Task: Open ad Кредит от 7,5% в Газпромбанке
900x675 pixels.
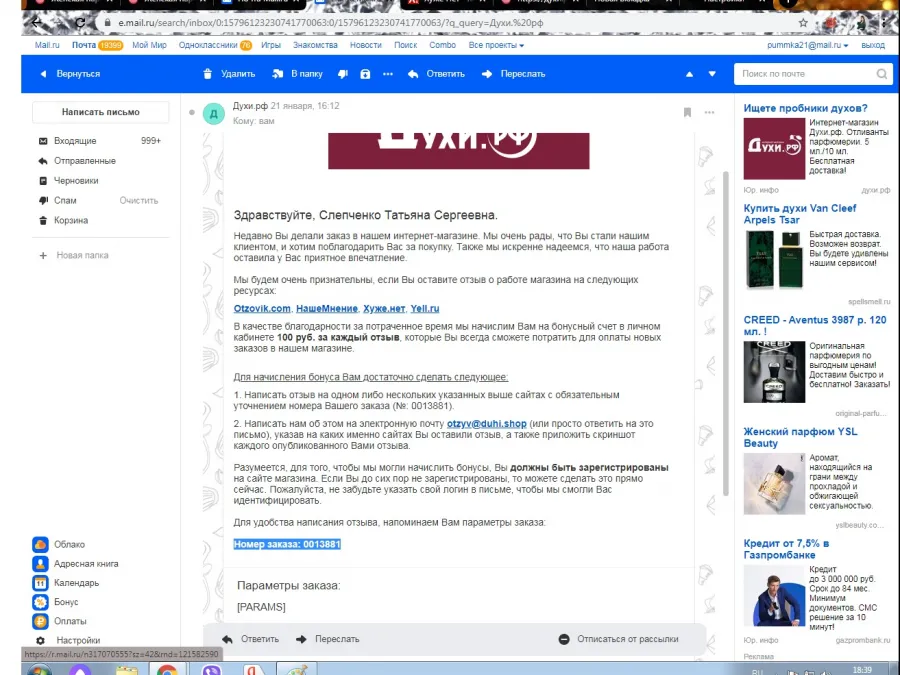Action: (786, 549)
